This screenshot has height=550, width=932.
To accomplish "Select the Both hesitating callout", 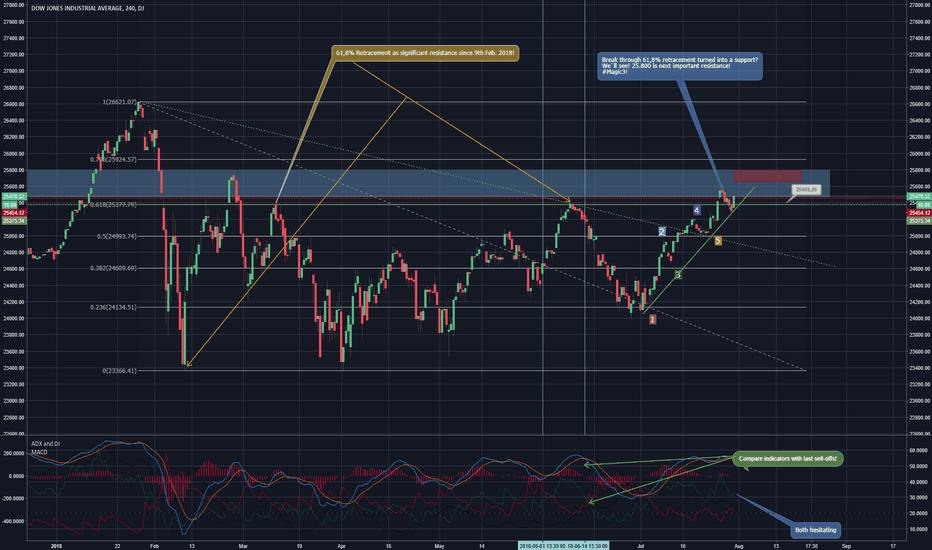I will click(816, 530).
